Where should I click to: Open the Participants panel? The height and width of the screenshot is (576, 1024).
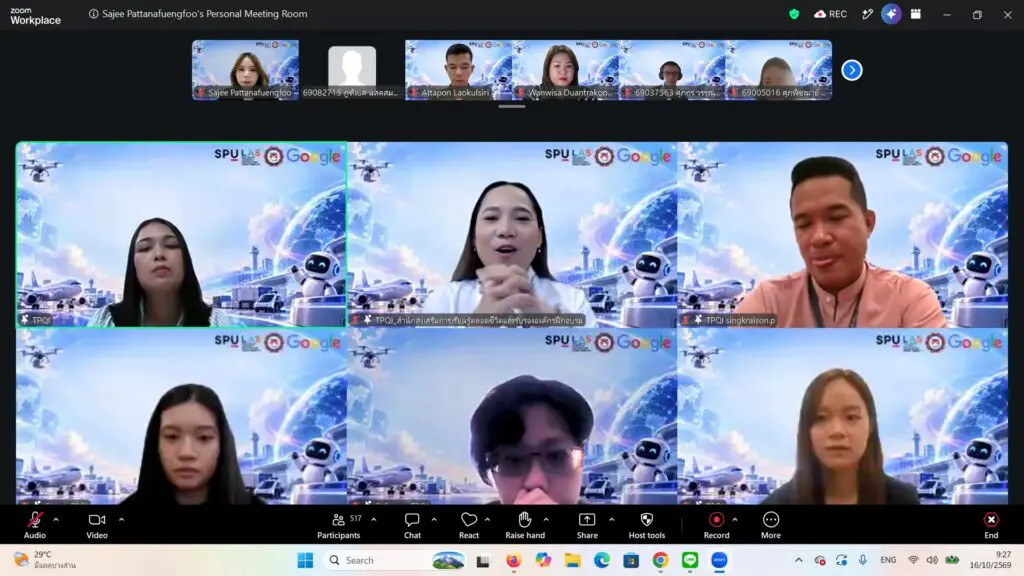point(338,525)
